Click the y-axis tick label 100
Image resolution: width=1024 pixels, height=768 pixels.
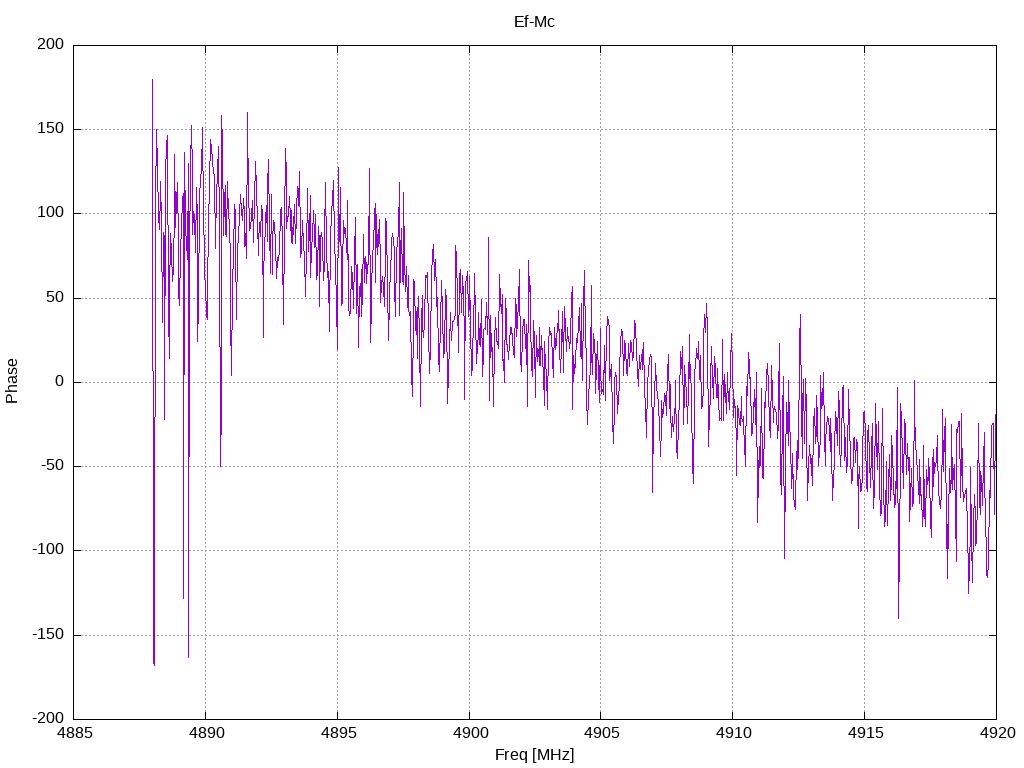click(x=51, y=213)
